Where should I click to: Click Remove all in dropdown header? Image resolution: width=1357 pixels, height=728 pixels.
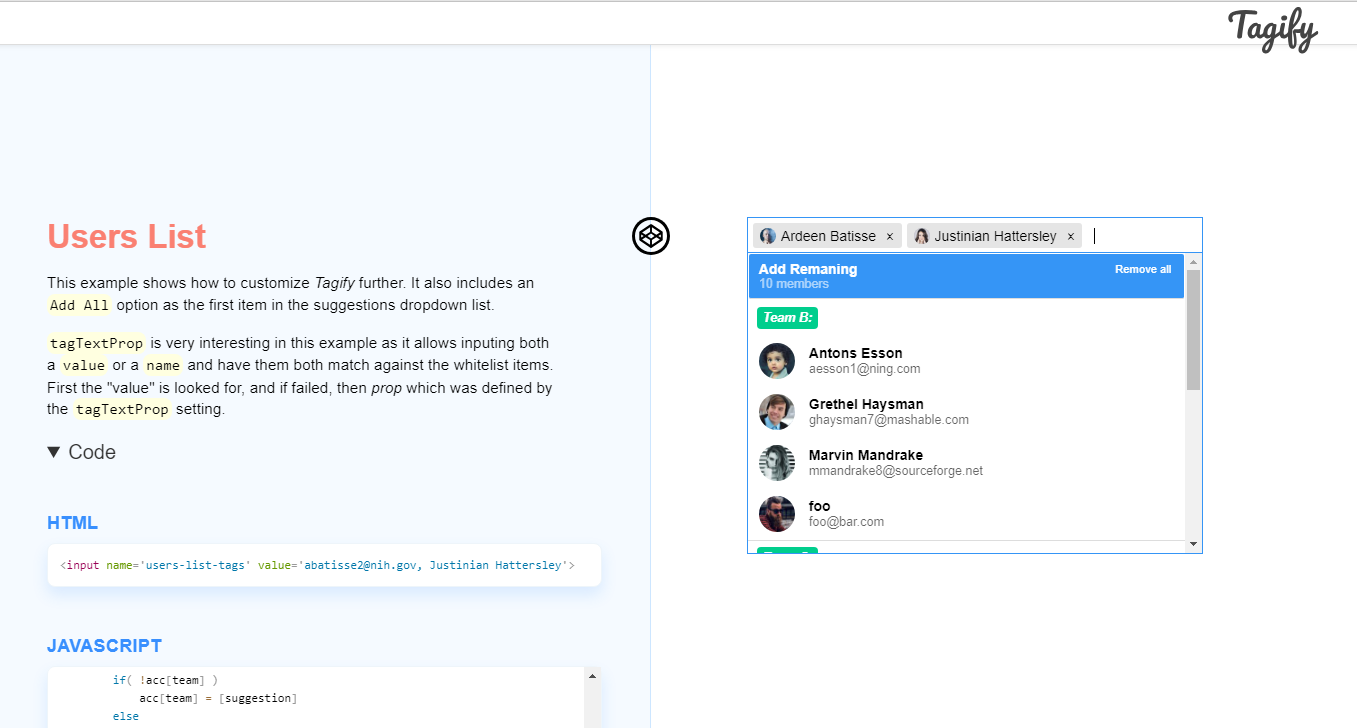1143,269
